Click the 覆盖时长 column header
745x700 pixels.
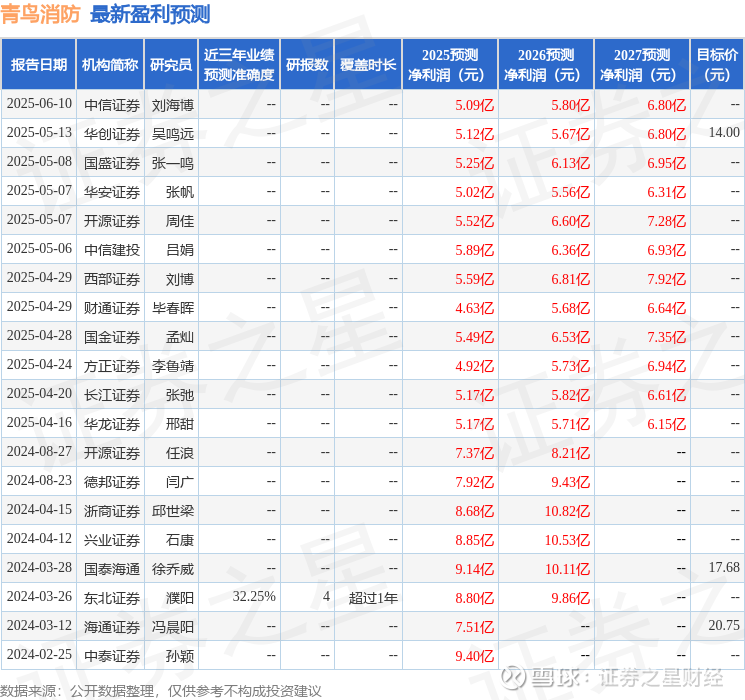[368, 64]
